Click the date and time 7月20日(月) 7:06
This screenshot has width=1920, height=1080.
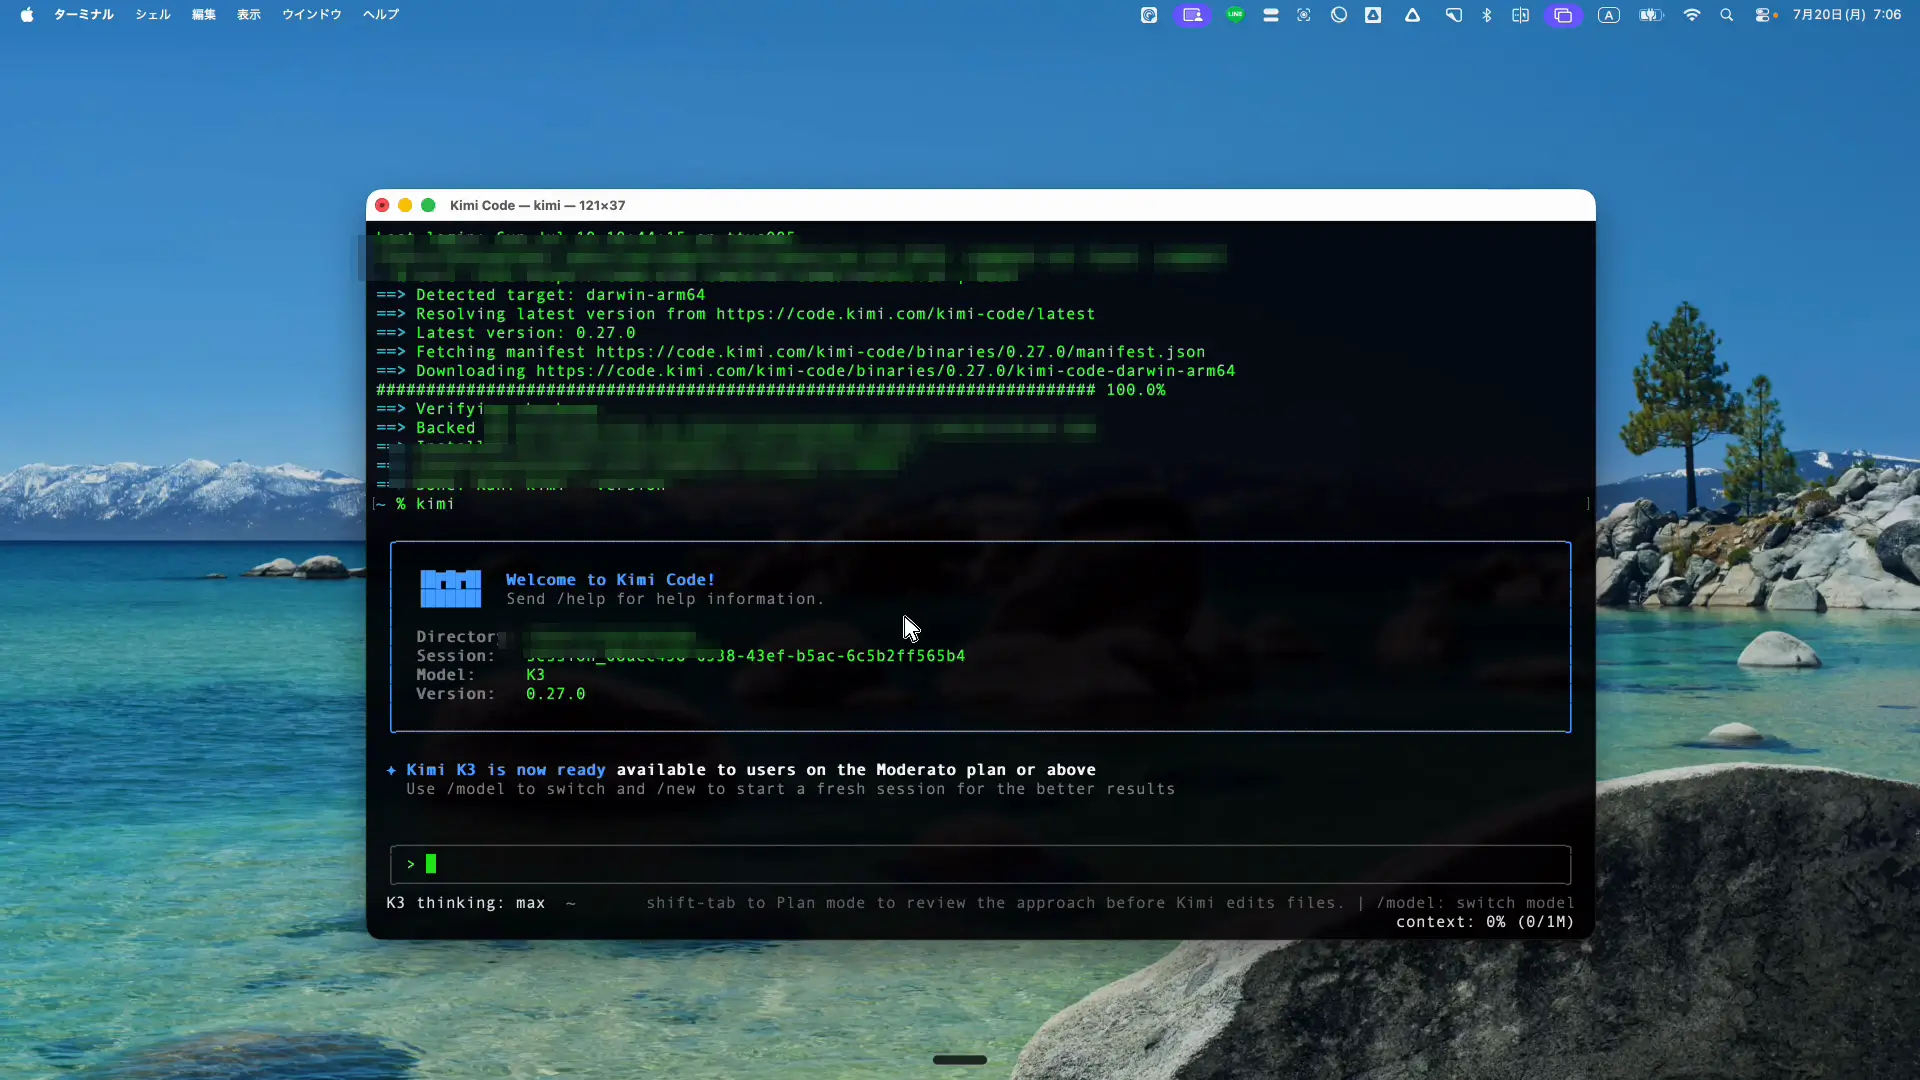pyautogui.click(x=1847, y=15)
